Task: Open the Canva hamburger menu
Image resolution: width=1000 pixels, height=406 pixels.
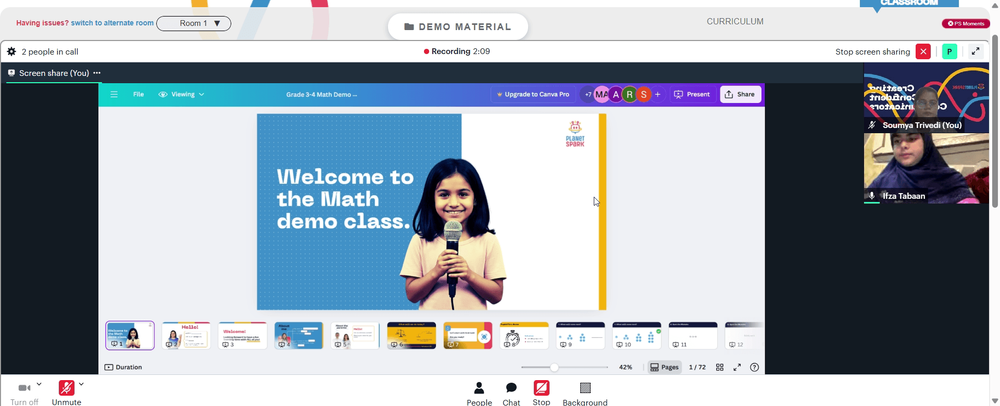Action: [114, 94]
